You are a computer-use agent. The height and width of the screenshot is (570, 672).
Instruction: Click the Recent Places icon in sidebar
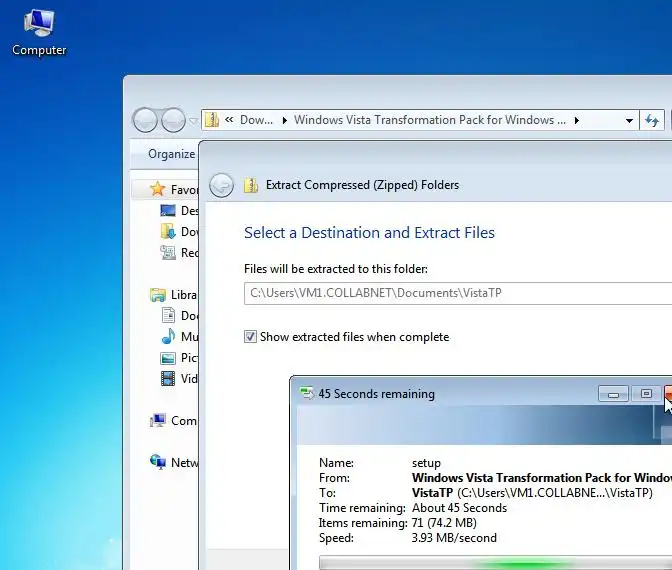point(168,252)
